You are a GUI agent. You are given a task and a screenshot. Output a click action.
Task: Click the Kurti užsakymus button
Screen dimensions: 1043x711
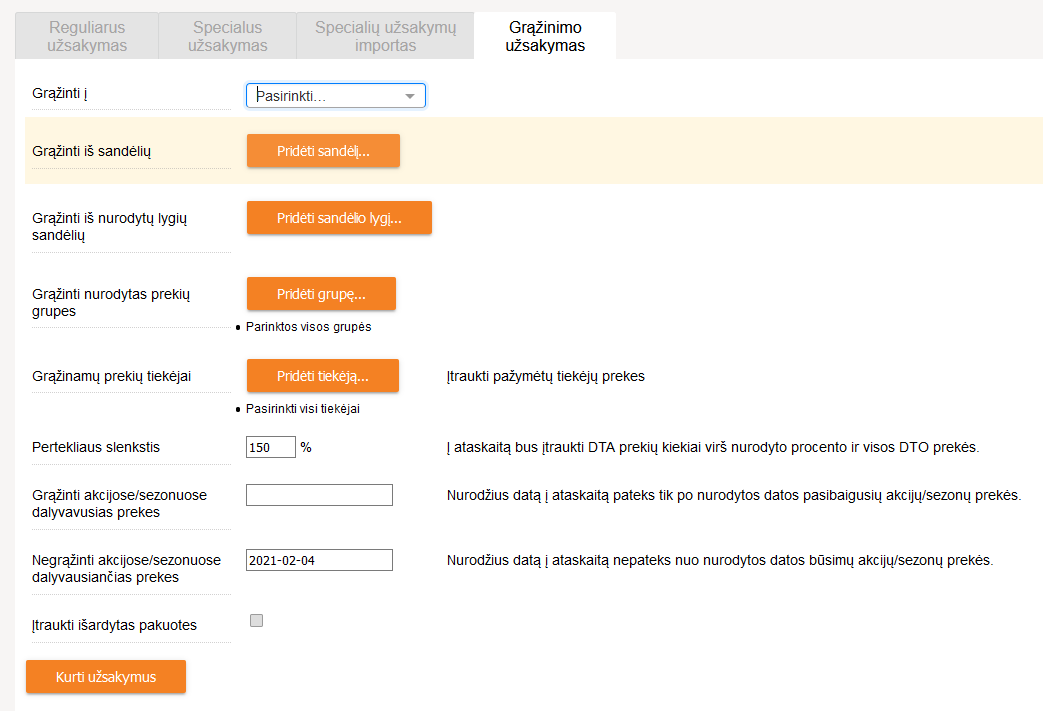tap(105, 677)
